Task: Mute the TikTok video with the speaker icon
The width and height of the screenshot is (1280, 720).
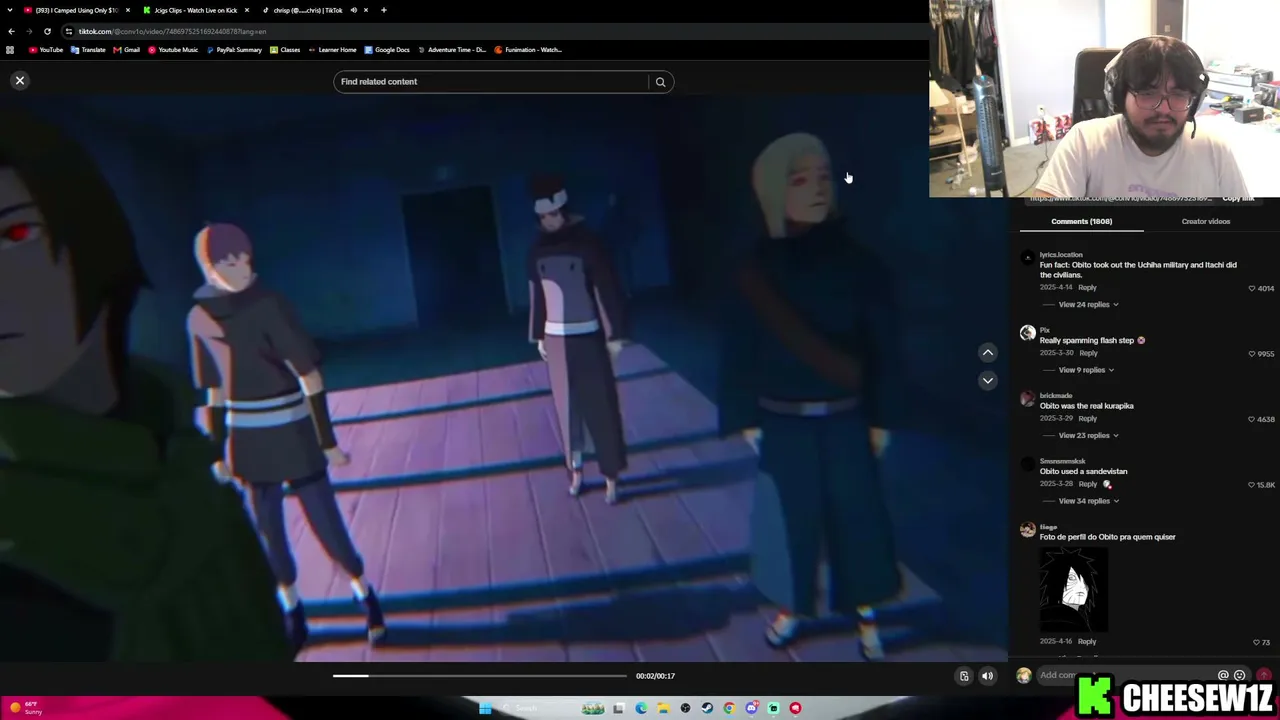Action: tap(987, 676)
